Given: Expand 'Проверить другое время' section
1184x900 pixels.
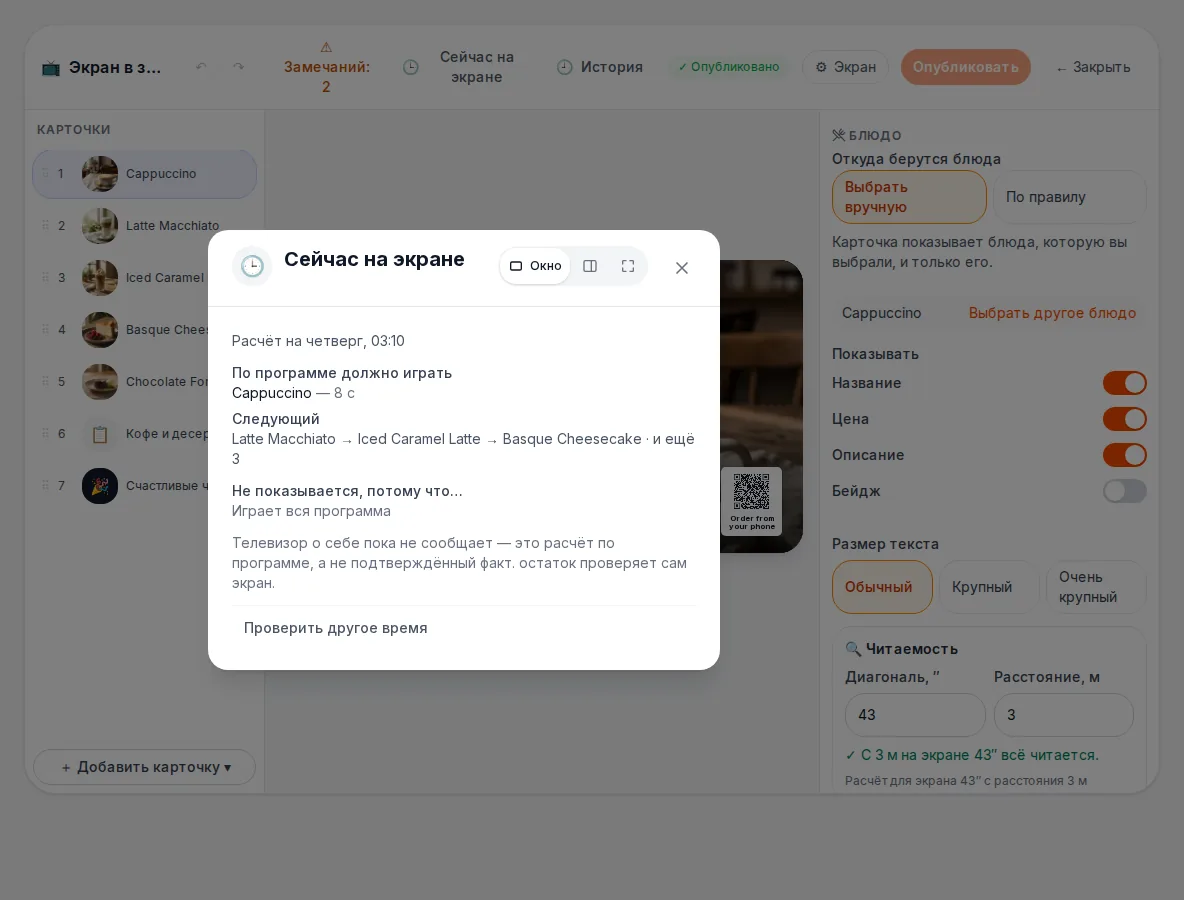Looking at the screenshot, I should click(x=335, y=628).
